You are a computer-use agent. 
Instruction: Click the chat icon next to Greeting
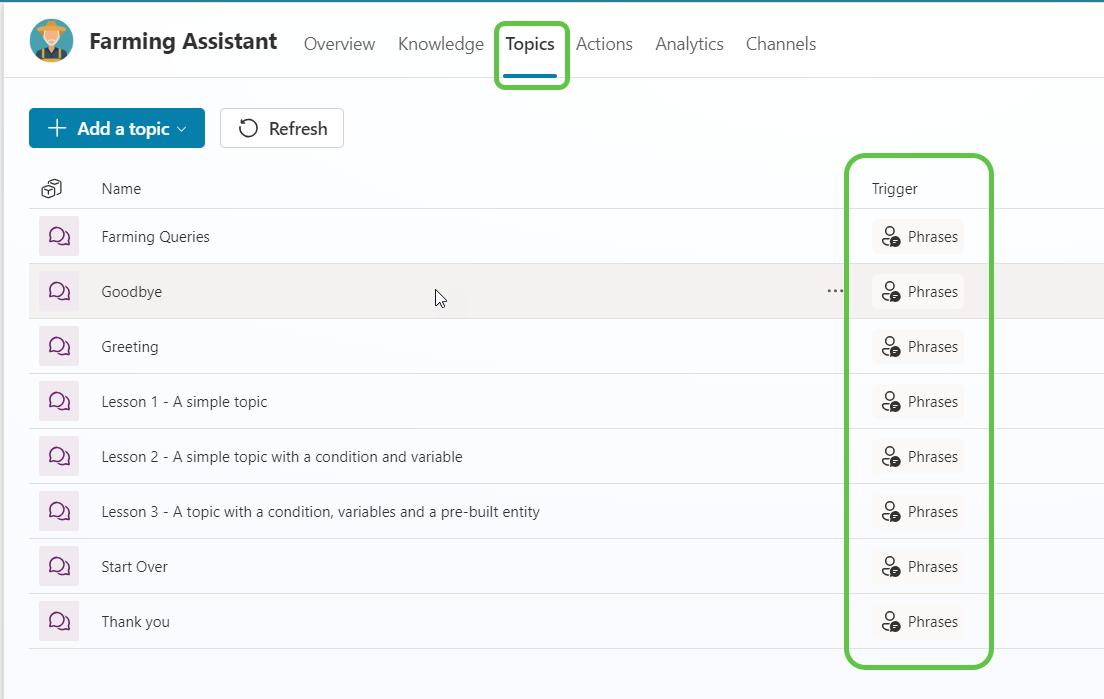(59, 347)
